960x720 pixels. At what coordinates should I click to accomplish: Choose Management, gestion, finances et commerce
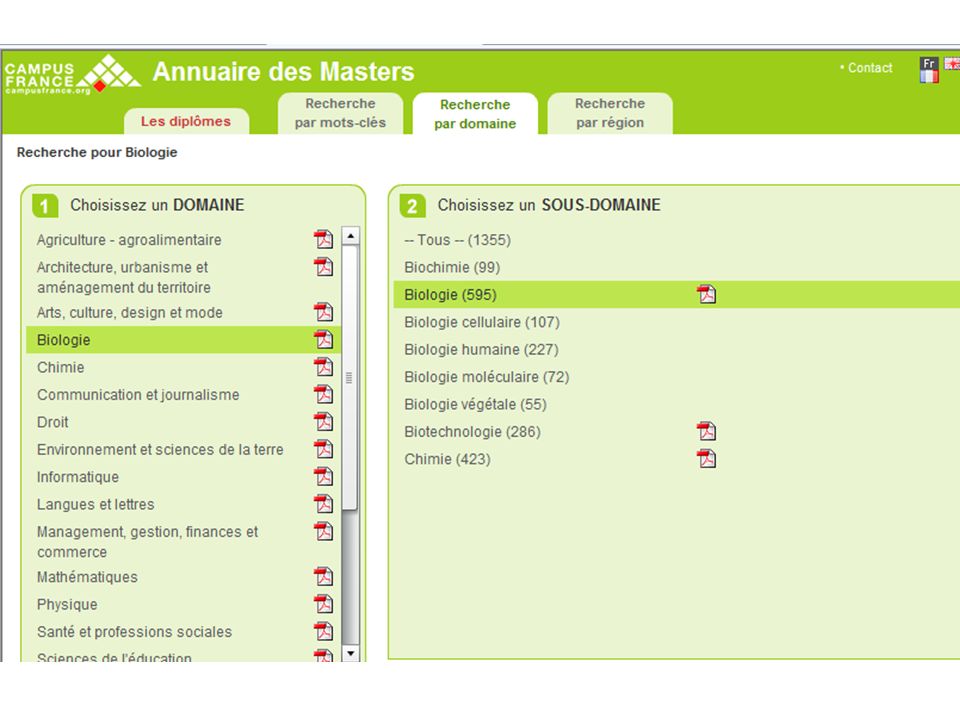click(148, 542)
